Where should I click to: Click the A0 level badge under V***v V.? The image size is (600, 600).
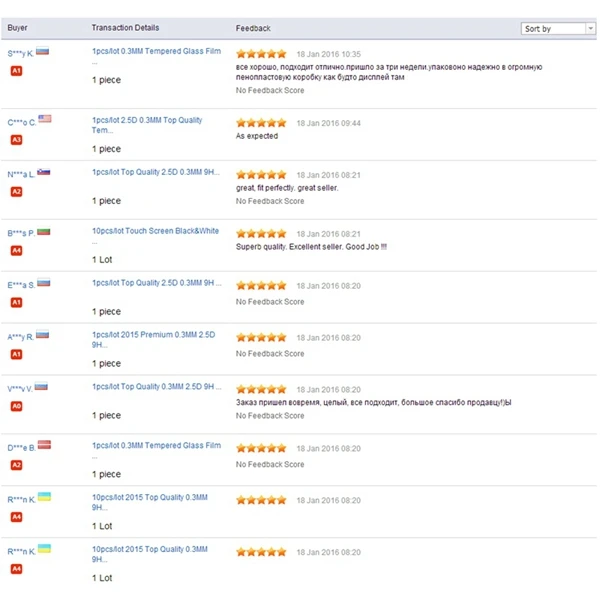(16, 406)
